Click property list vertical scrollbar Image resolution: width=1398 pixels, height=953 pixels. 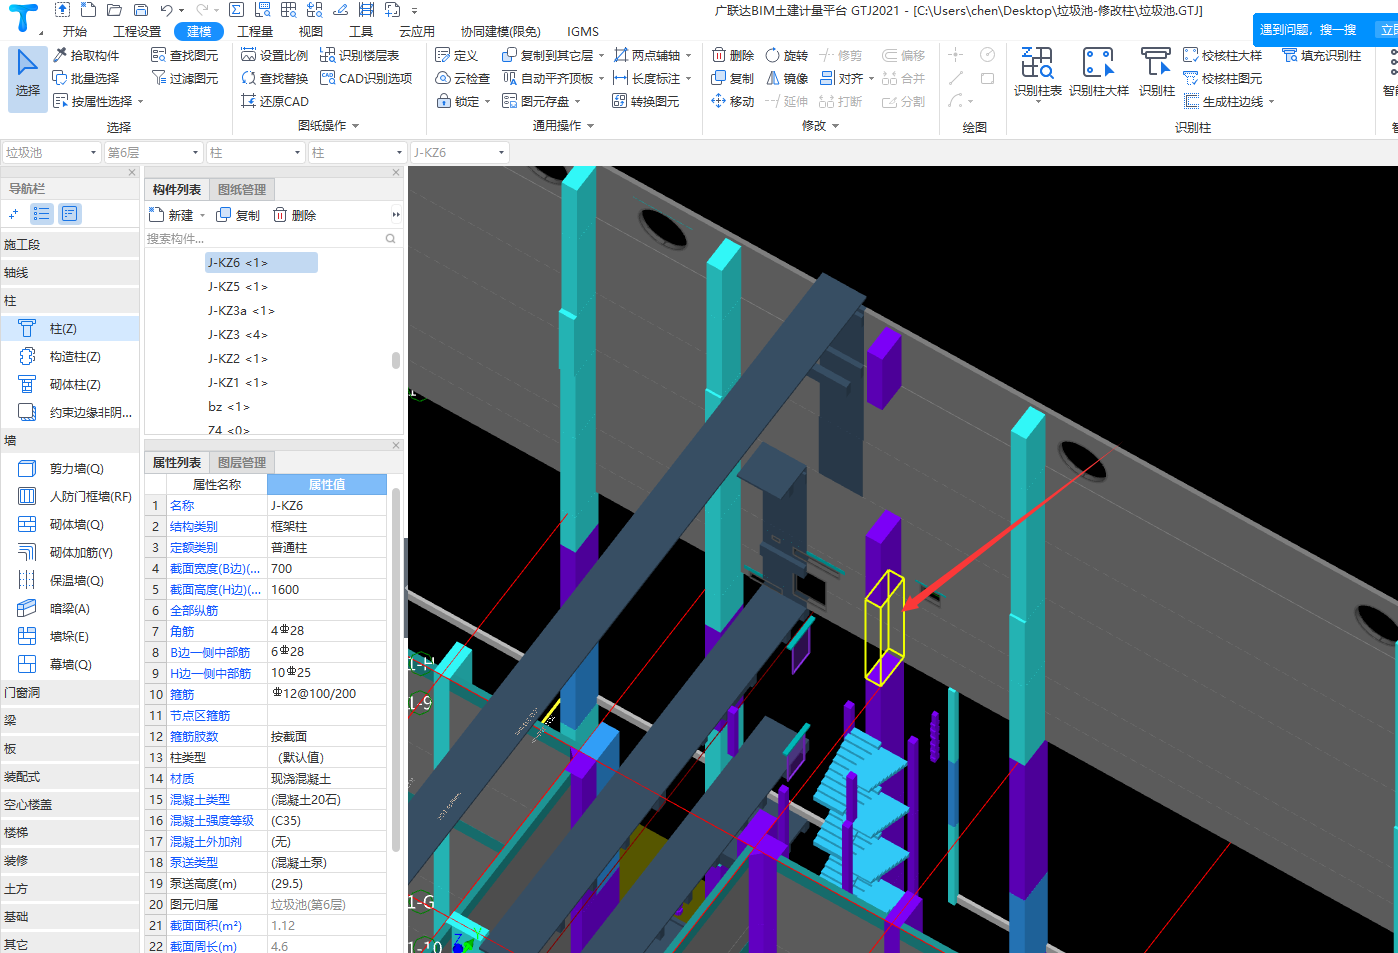click(396, 670)
